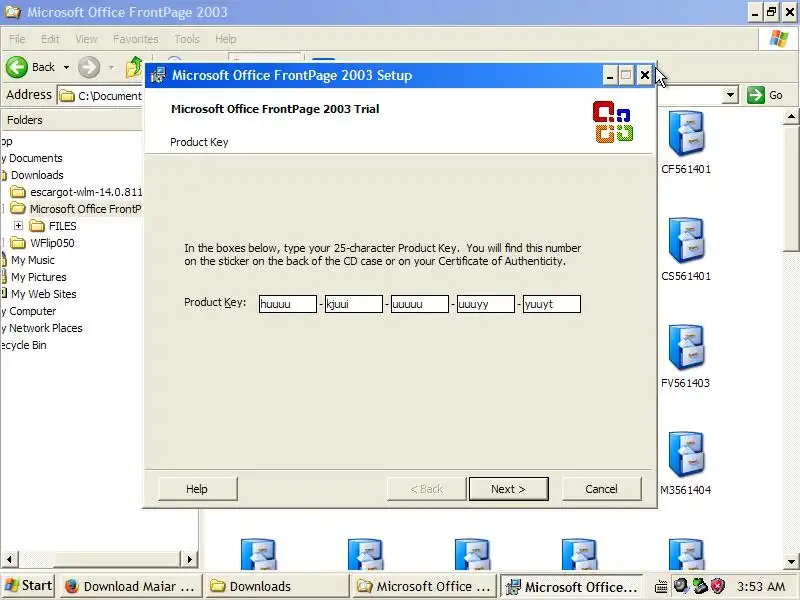
Task: Open the Favorites menu in Explorer
Action: [x=136, y=39]
